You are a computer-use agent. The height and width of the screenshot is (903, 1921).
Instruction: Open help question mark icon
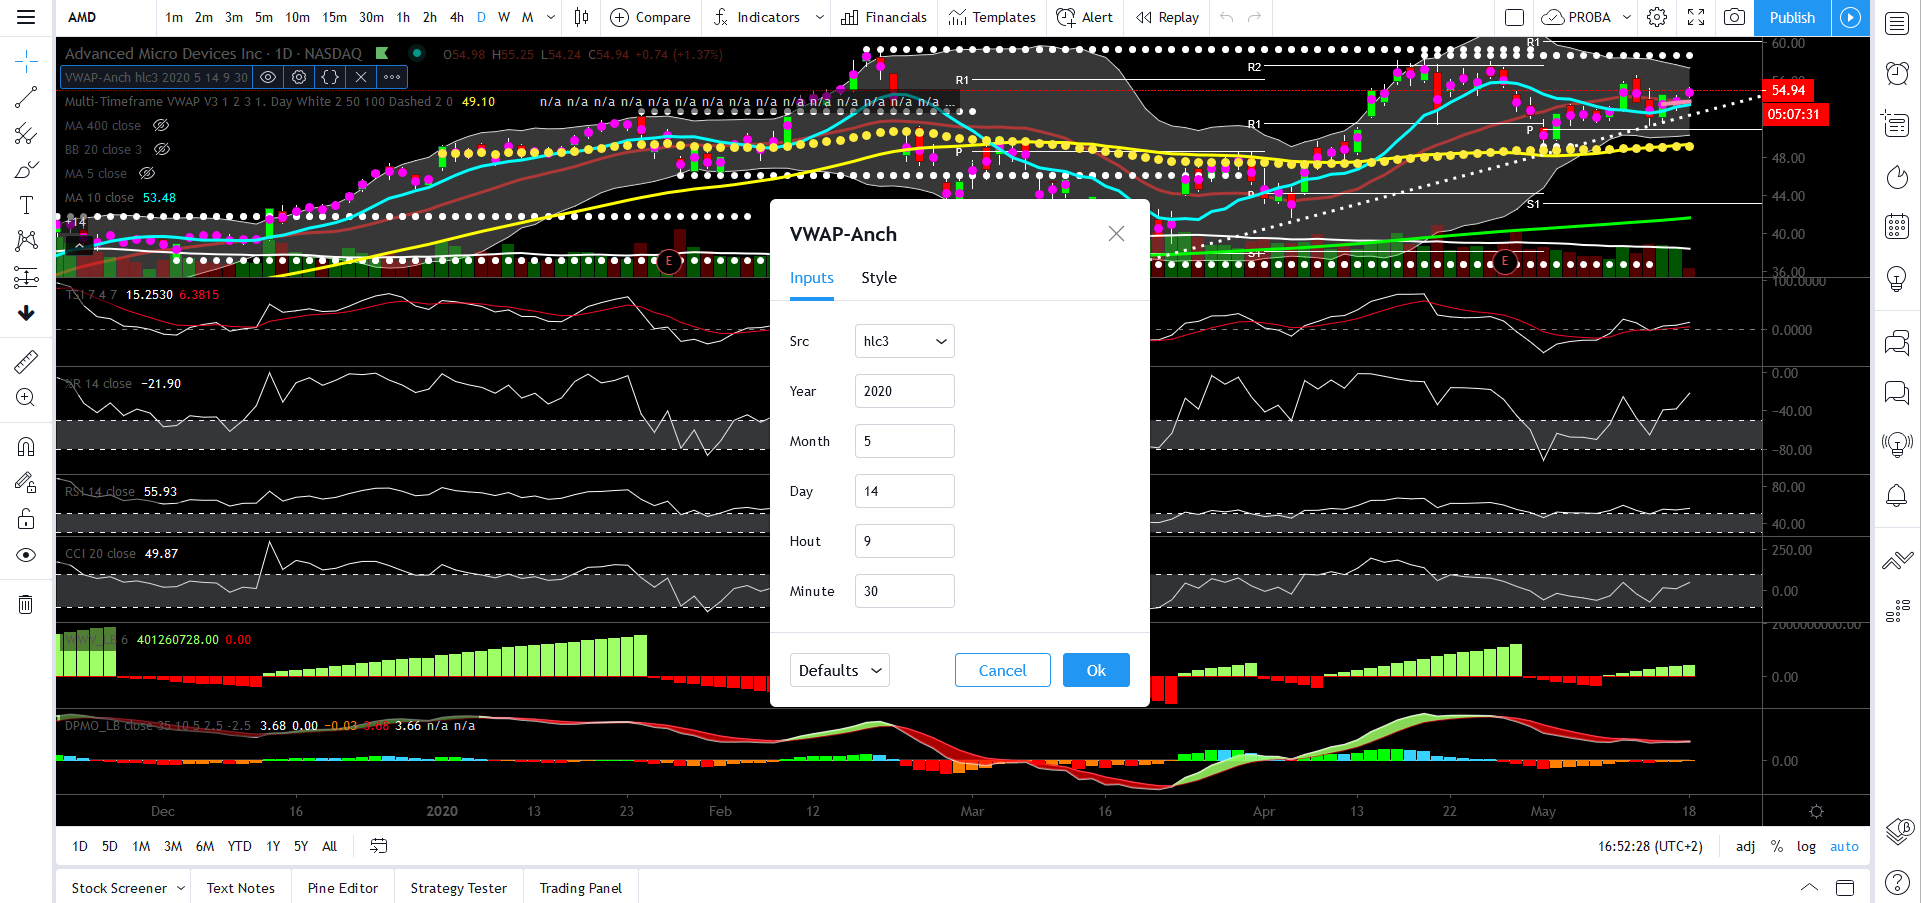(x=1897, y=882)
